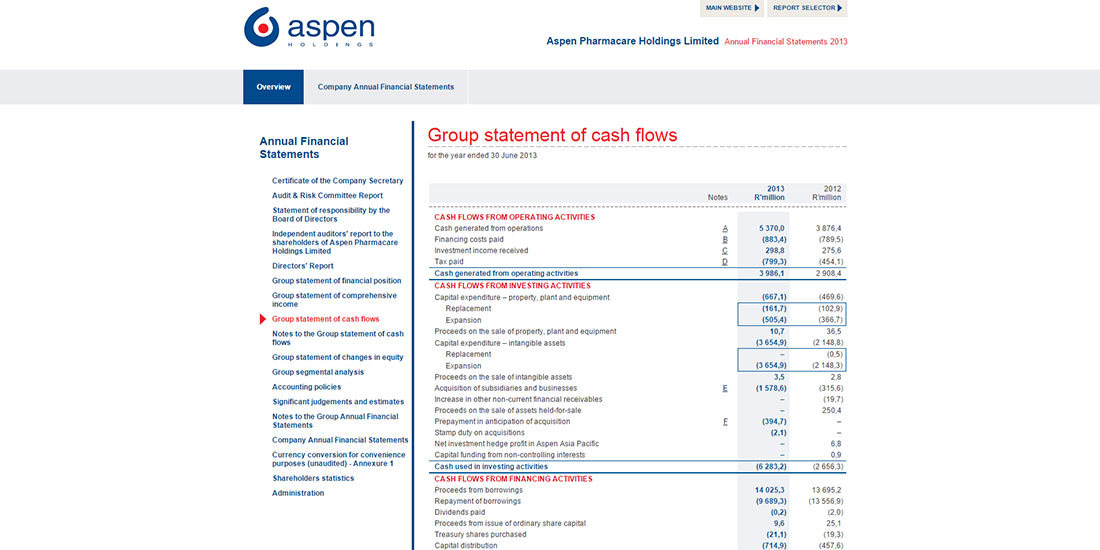Open Group segmental analysis link
This screenshot has height=550, width=1100.
coord(318,372)
